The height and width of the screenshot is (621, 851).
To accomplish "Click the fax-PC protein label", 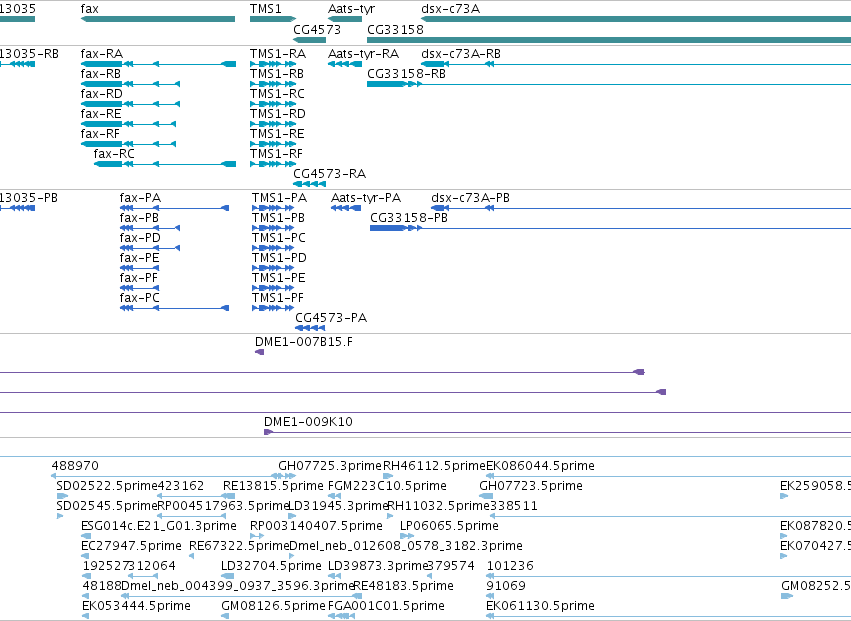I will [140, 298].
